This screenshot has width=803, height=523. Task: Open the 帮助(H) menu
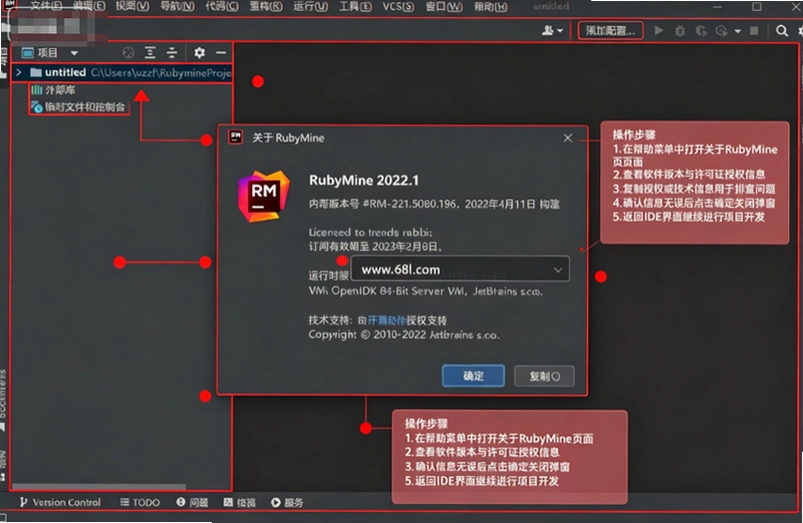click(490, 6)
